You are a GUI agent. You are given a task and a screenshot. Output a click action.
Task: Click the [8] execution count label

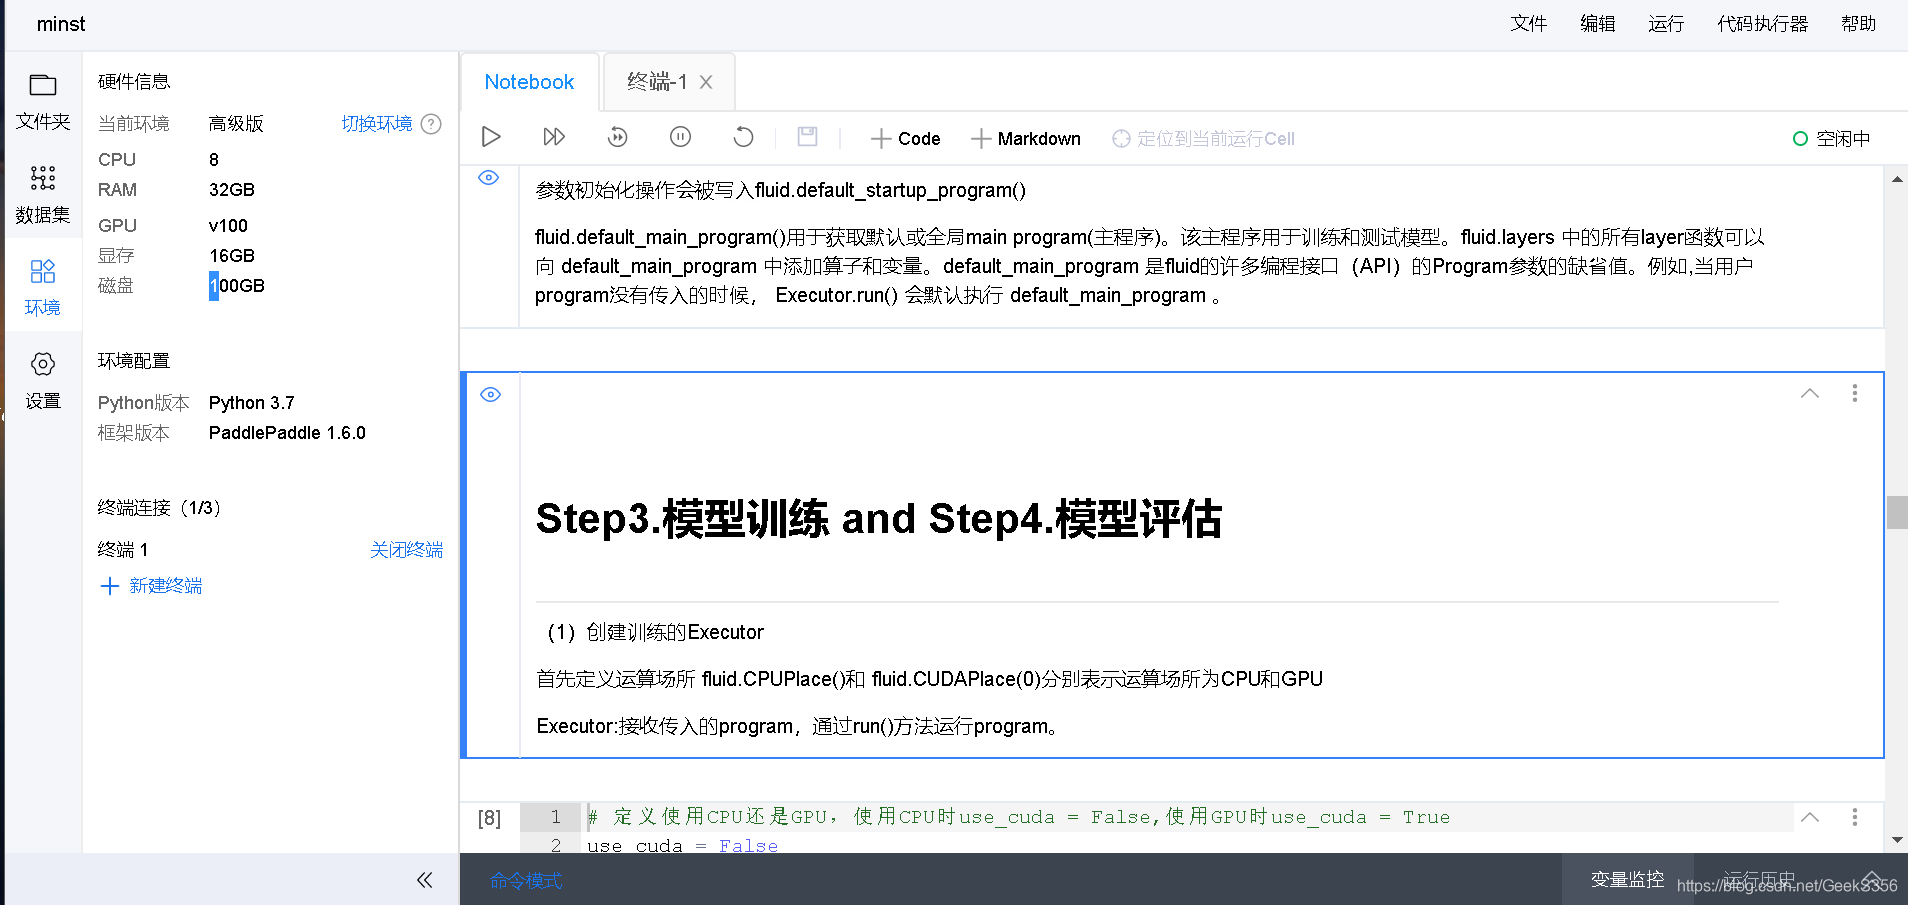489,818
